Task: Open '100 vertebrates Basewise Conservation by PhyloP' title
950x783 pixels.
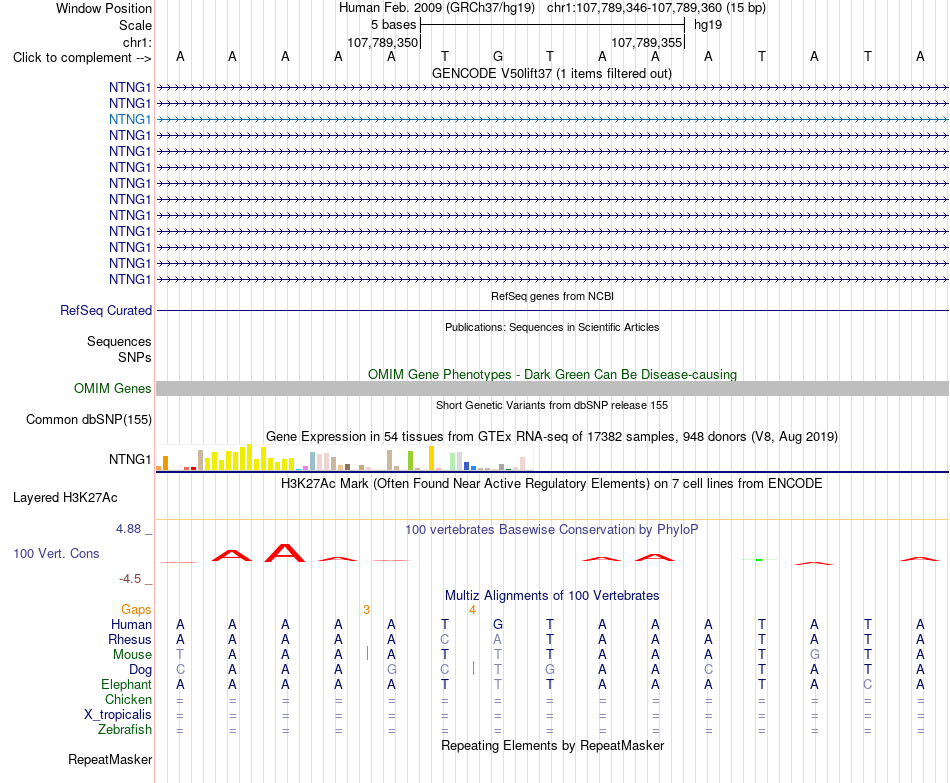Action: tap(552, 530)
